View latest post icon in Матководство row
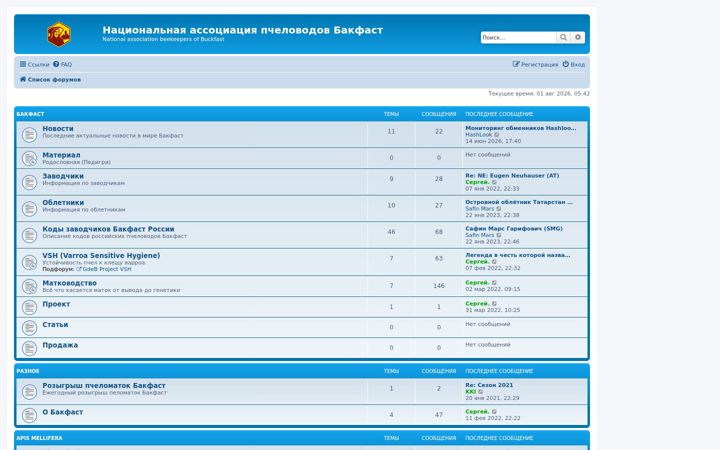This screenshot has height=450, width=720. click(x=494, y=283)
